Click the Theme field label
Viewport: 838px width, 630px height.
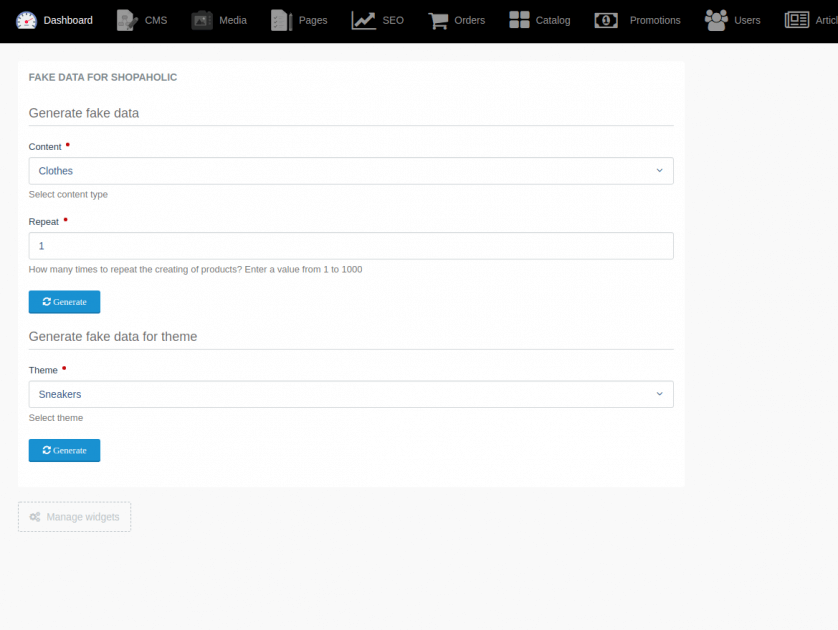[43, 370]
